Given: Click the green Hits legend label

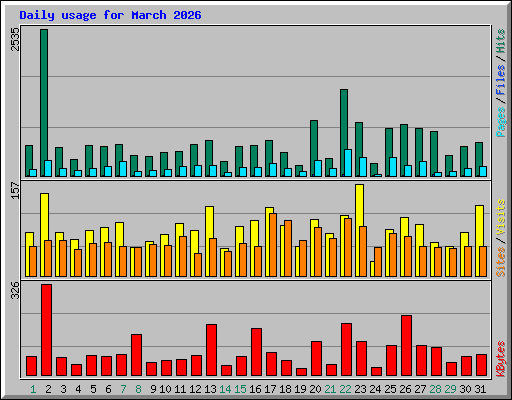Looking at the screenshot, I should pyautogui.click(x=501, y=41).
